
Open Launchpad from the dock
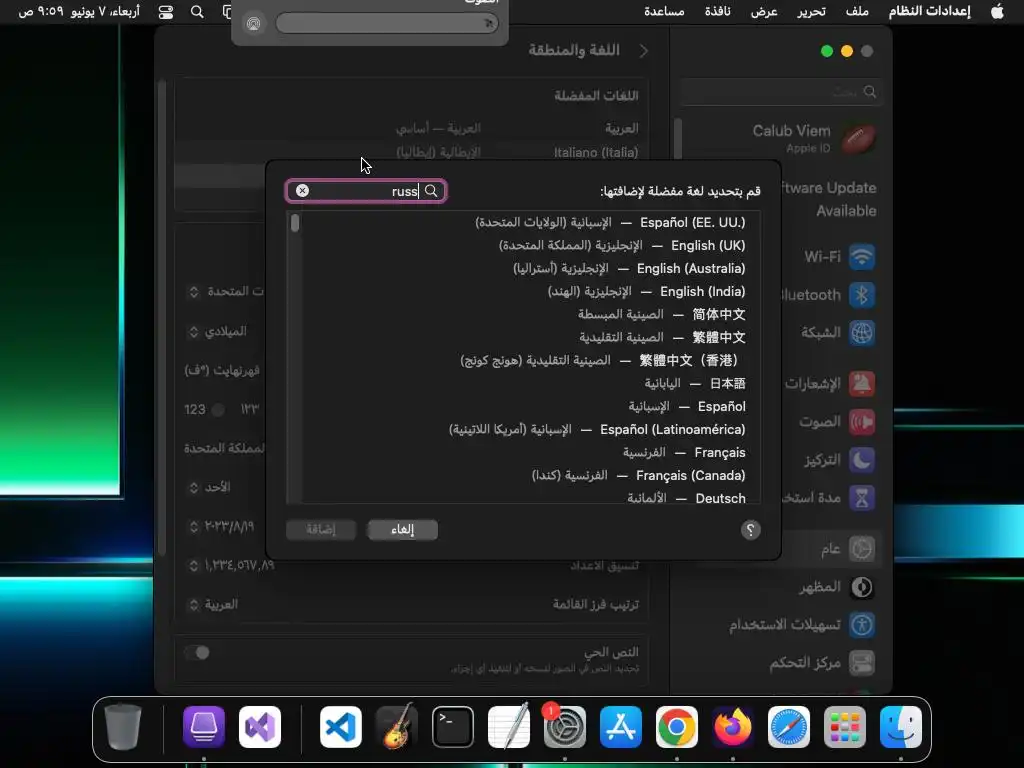844,727
